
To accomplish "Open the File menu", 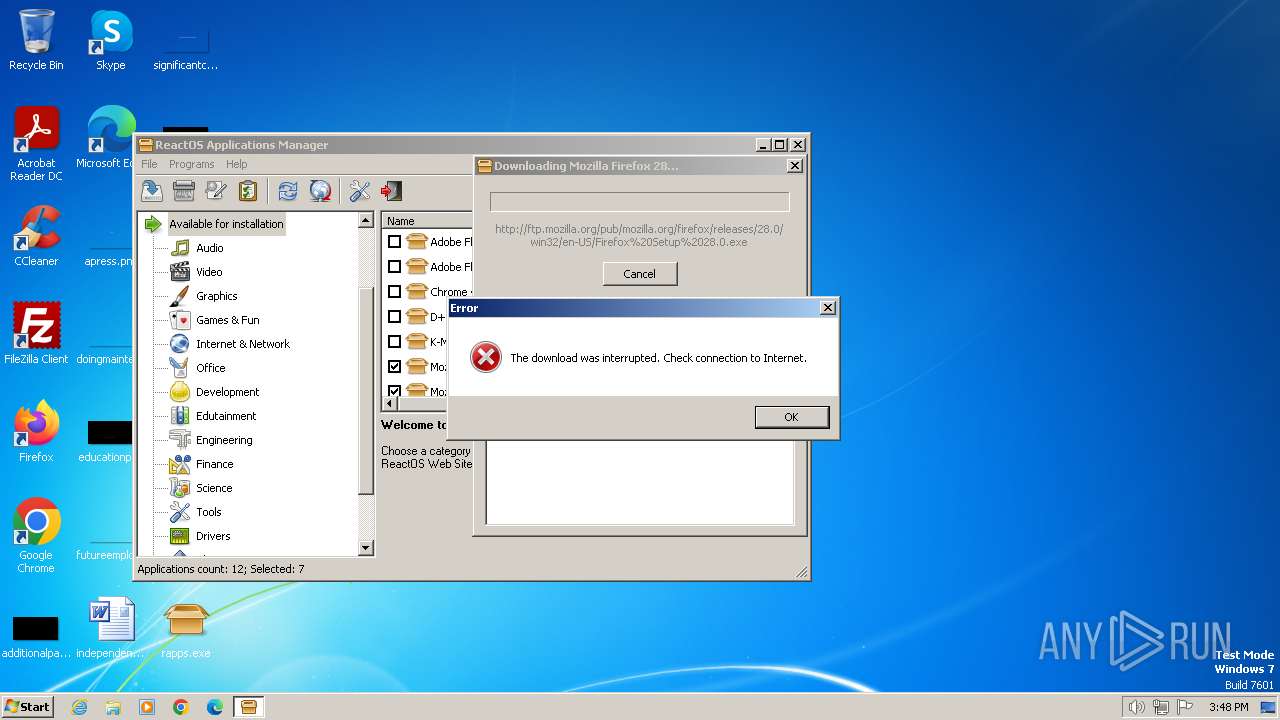I will pyautogui.click(x=149, y=164).
